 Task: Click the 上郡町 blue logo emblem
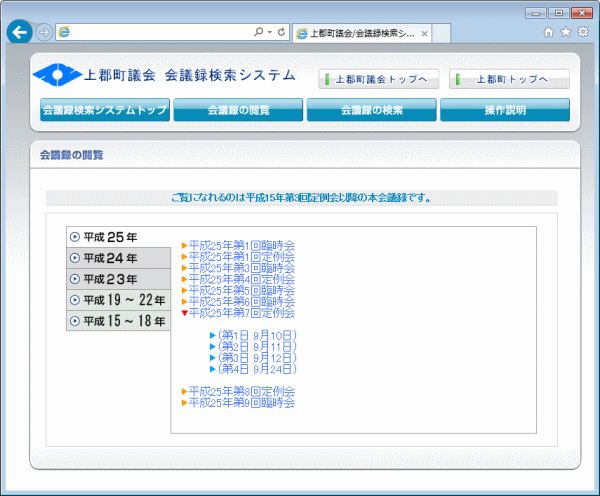57,75
